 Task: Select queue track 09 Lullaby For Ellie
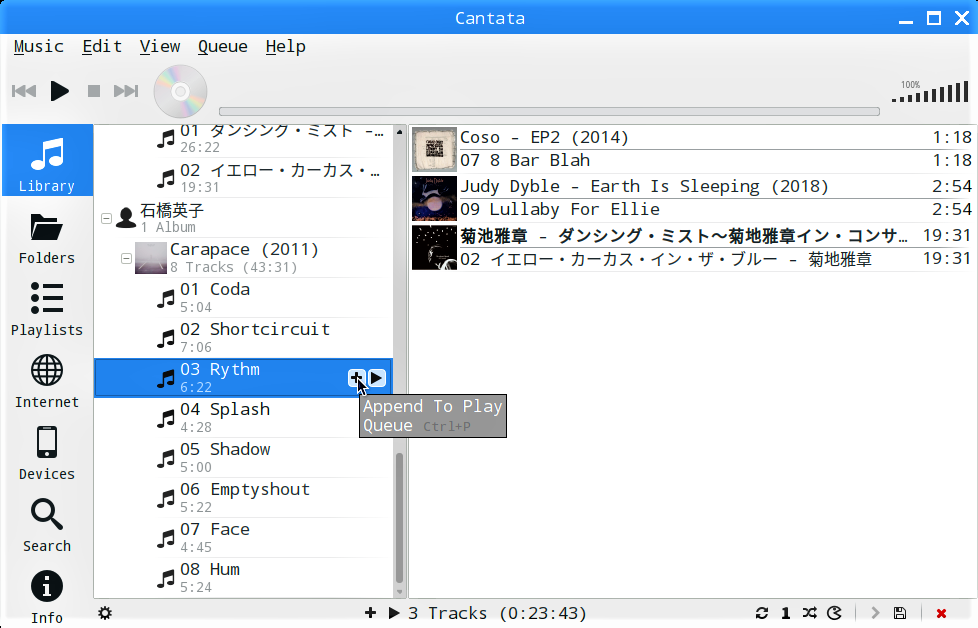click(715, 210)
